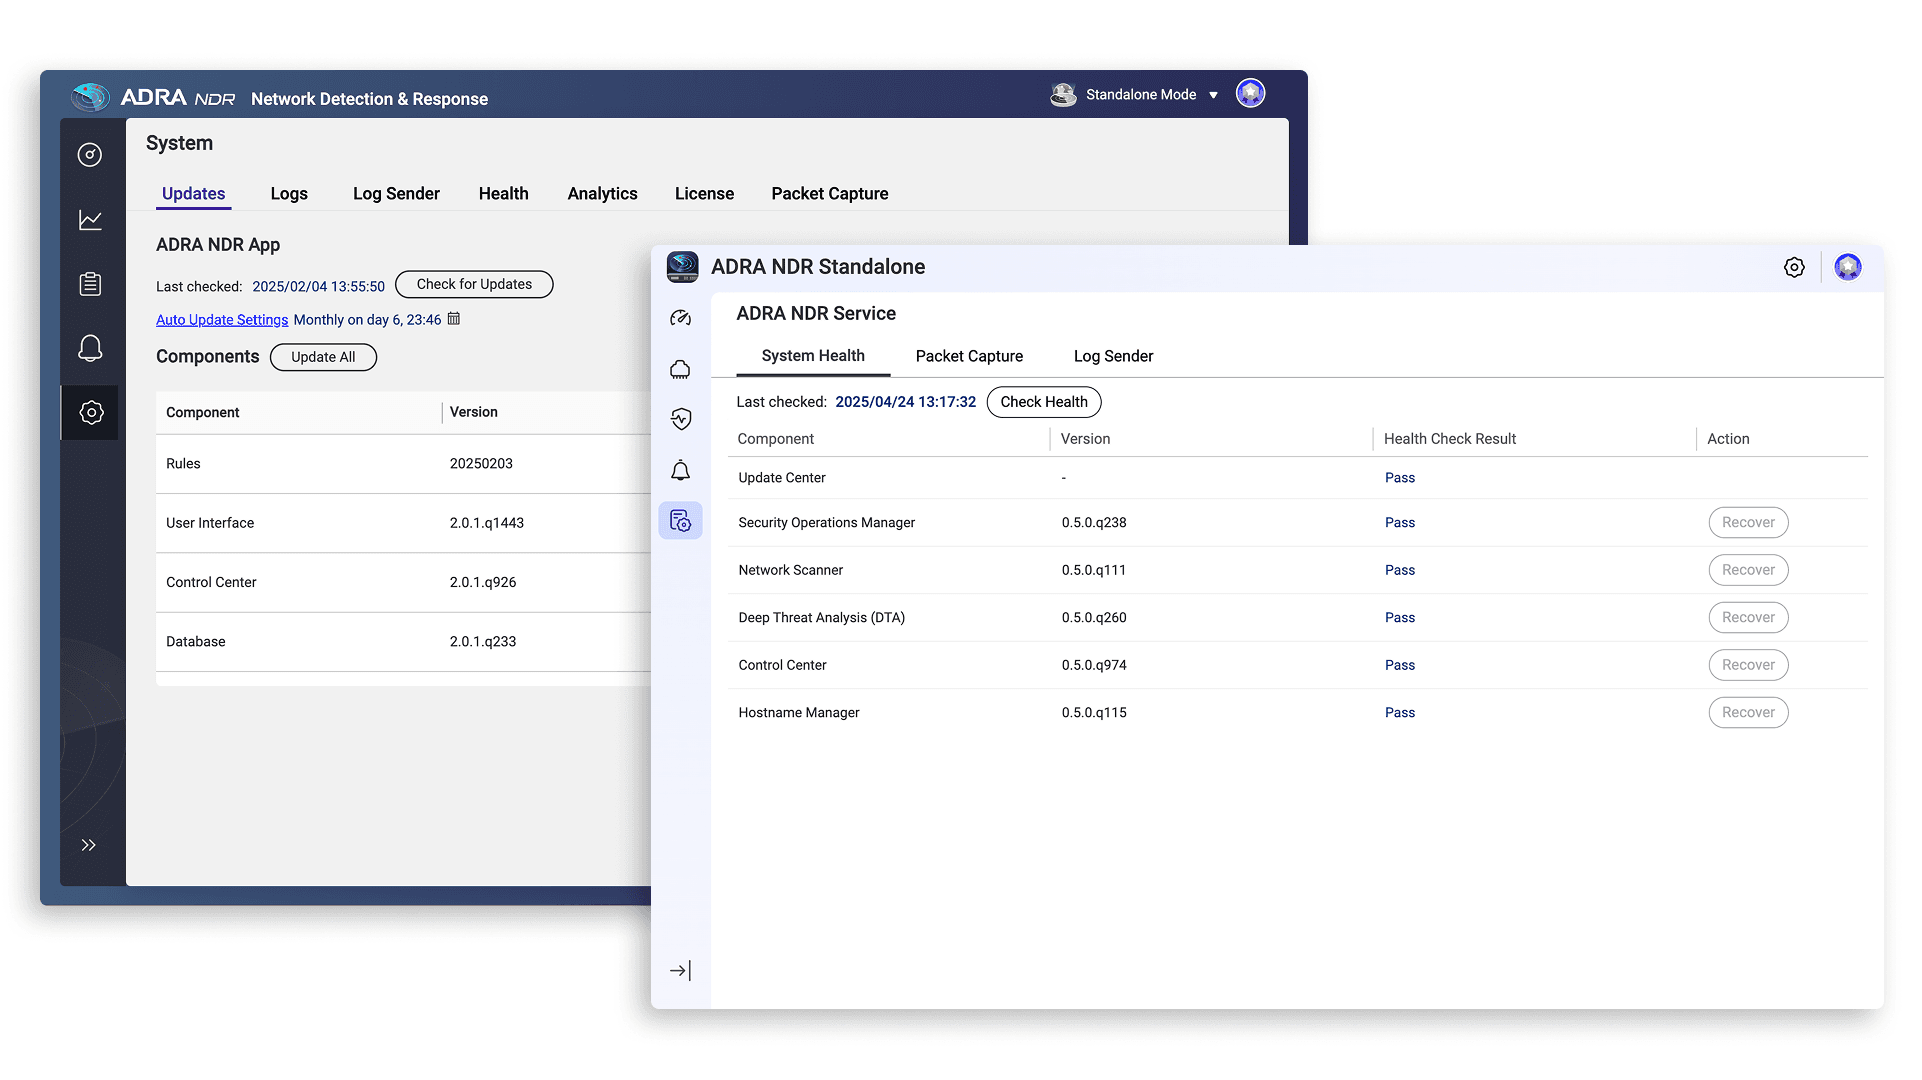Open the speedometer dashboard icon in Standalone sidebar

[681, 318]
